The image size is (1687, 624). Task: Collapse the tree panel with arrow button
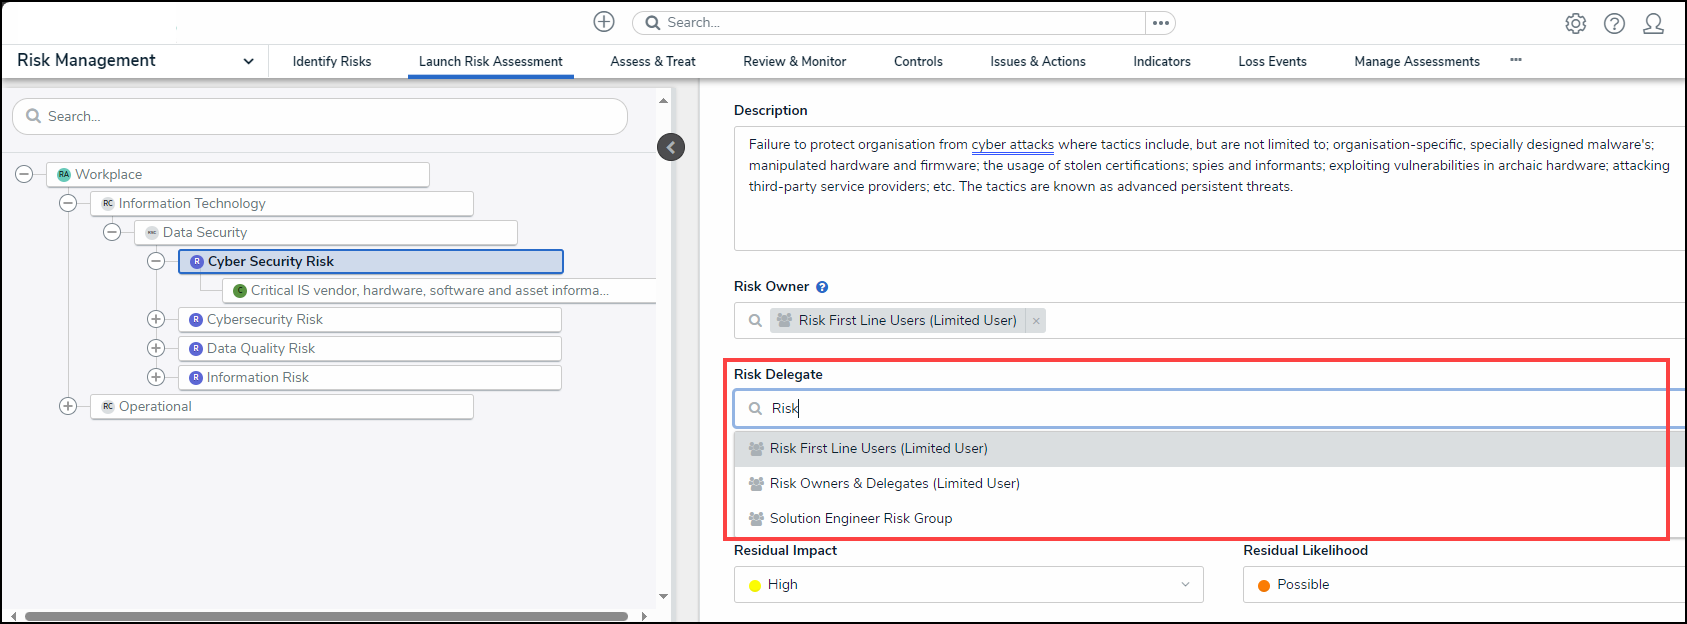pos(671,147)
